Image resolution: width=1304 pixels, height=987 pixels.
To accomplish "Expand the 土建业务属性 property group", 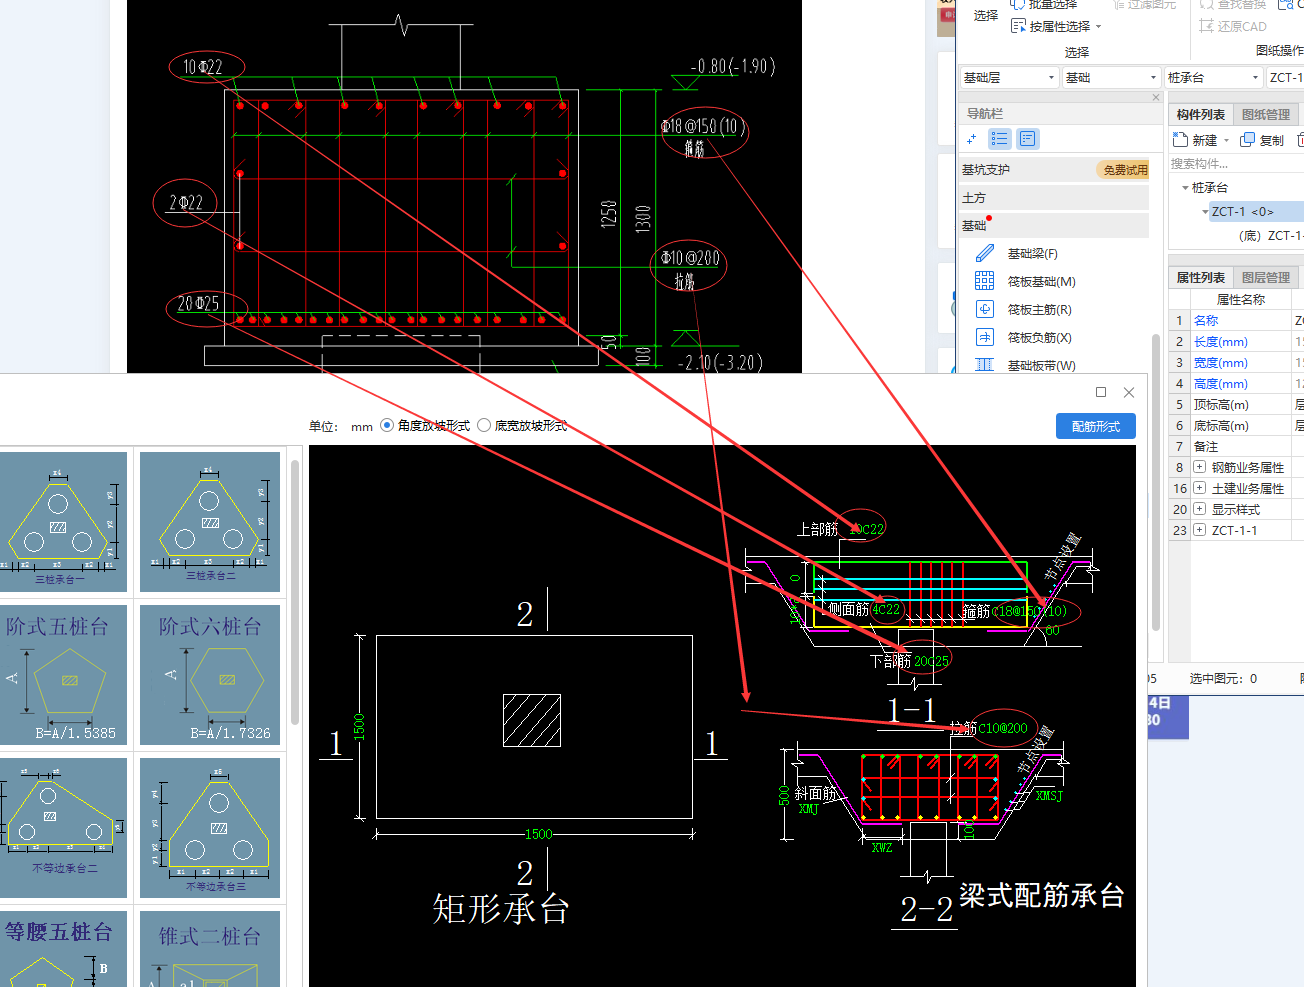I will [1199, 488].
